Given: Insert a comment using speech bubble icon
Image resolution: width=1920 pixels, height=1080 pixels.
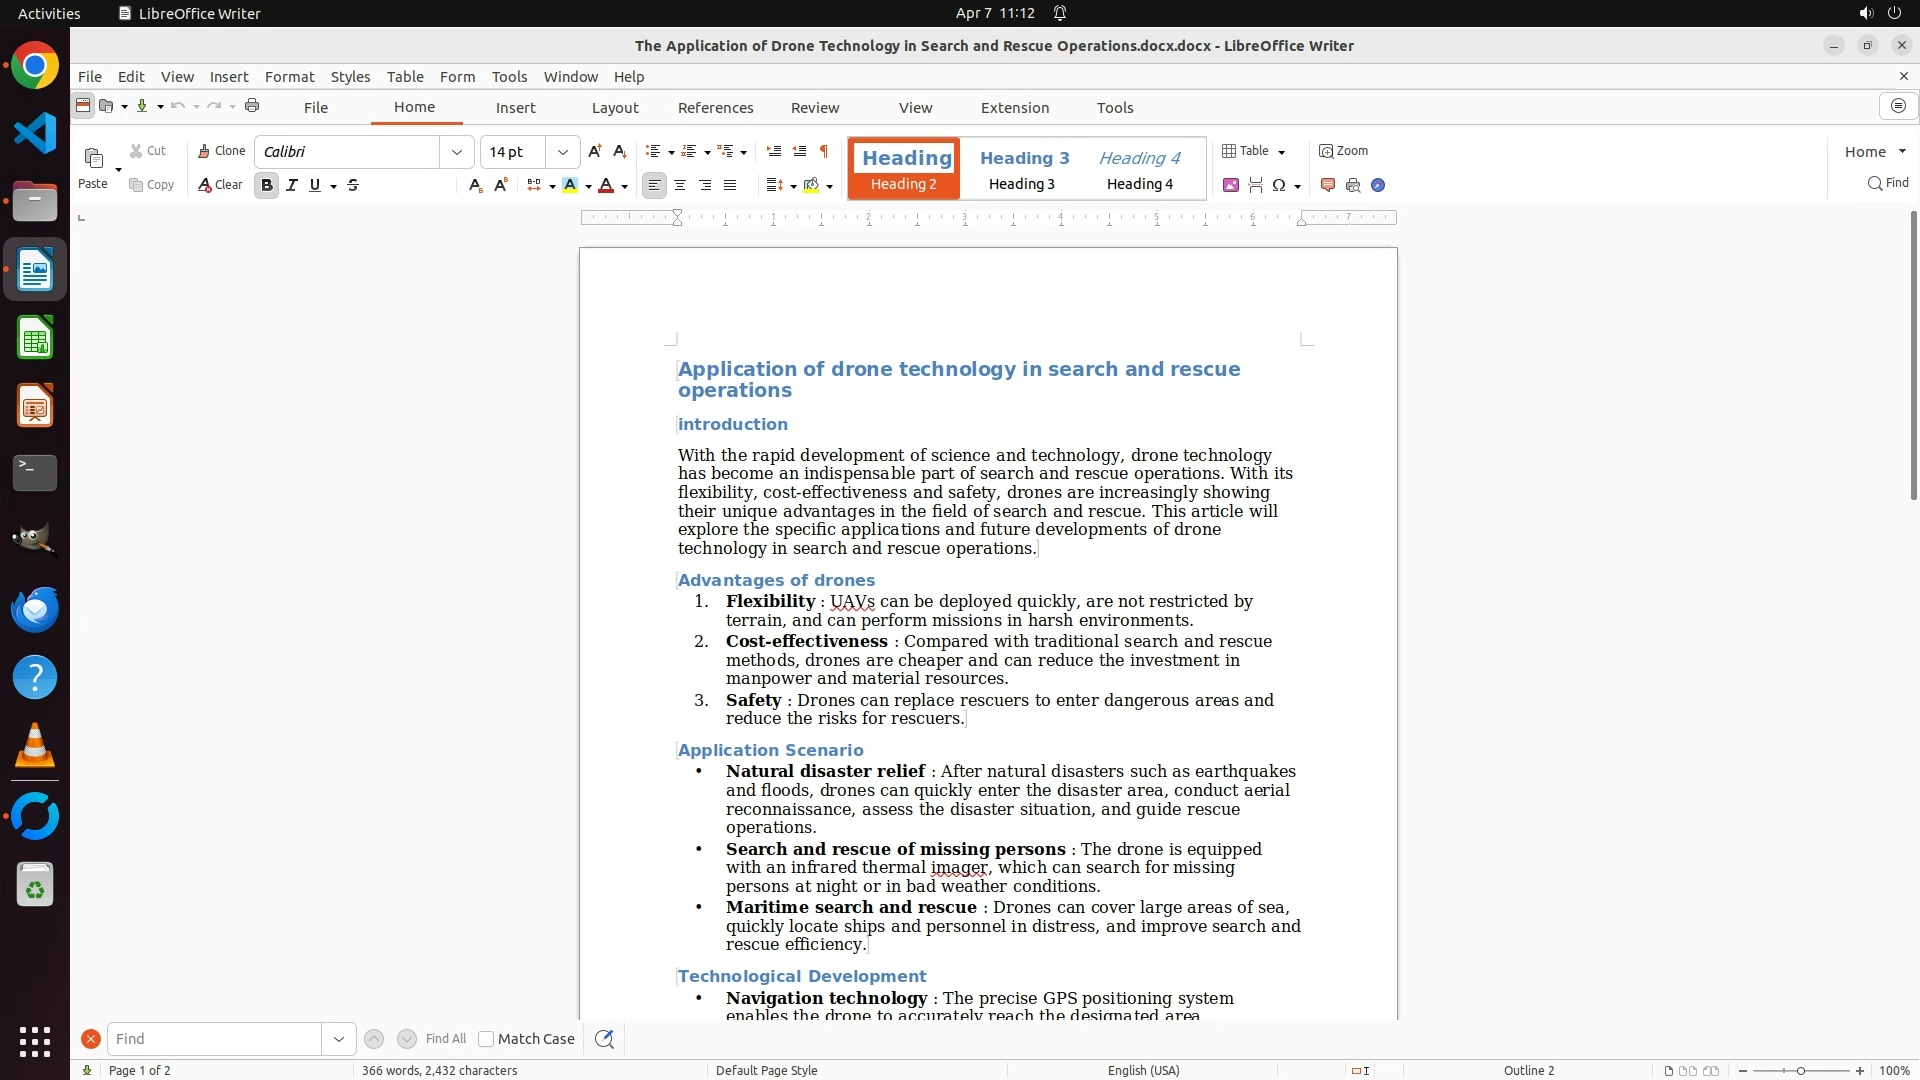Looking at the screenshot, I should point(1328,185).
